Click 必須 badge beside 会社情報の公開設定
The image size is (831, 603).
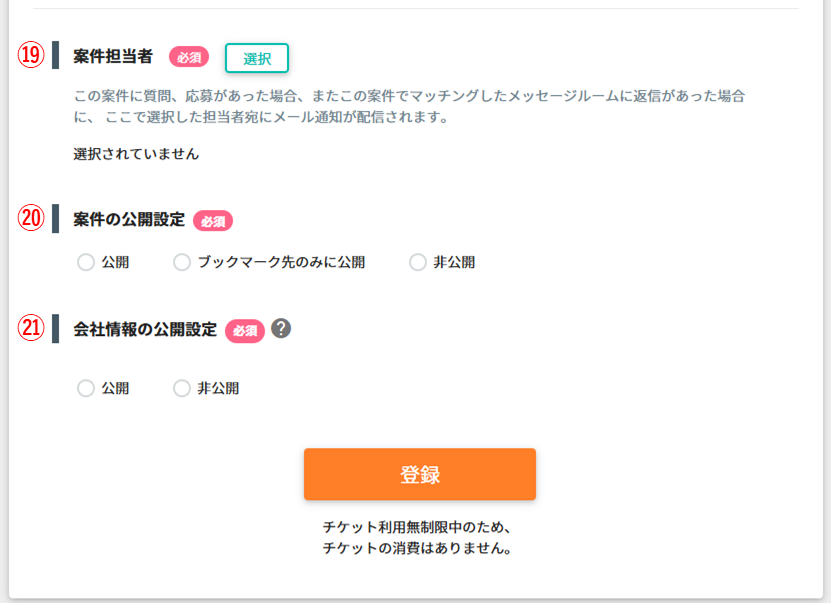[x=244, y=331]
